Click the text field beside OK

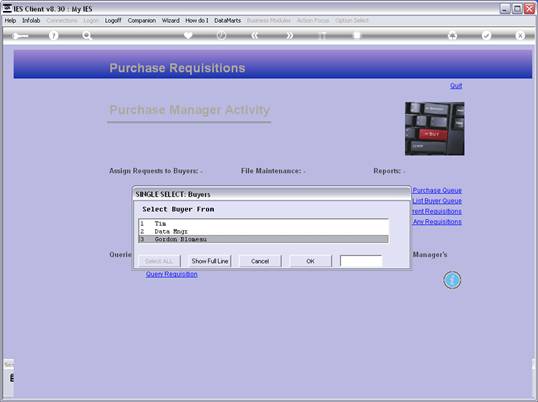point(361,261)
